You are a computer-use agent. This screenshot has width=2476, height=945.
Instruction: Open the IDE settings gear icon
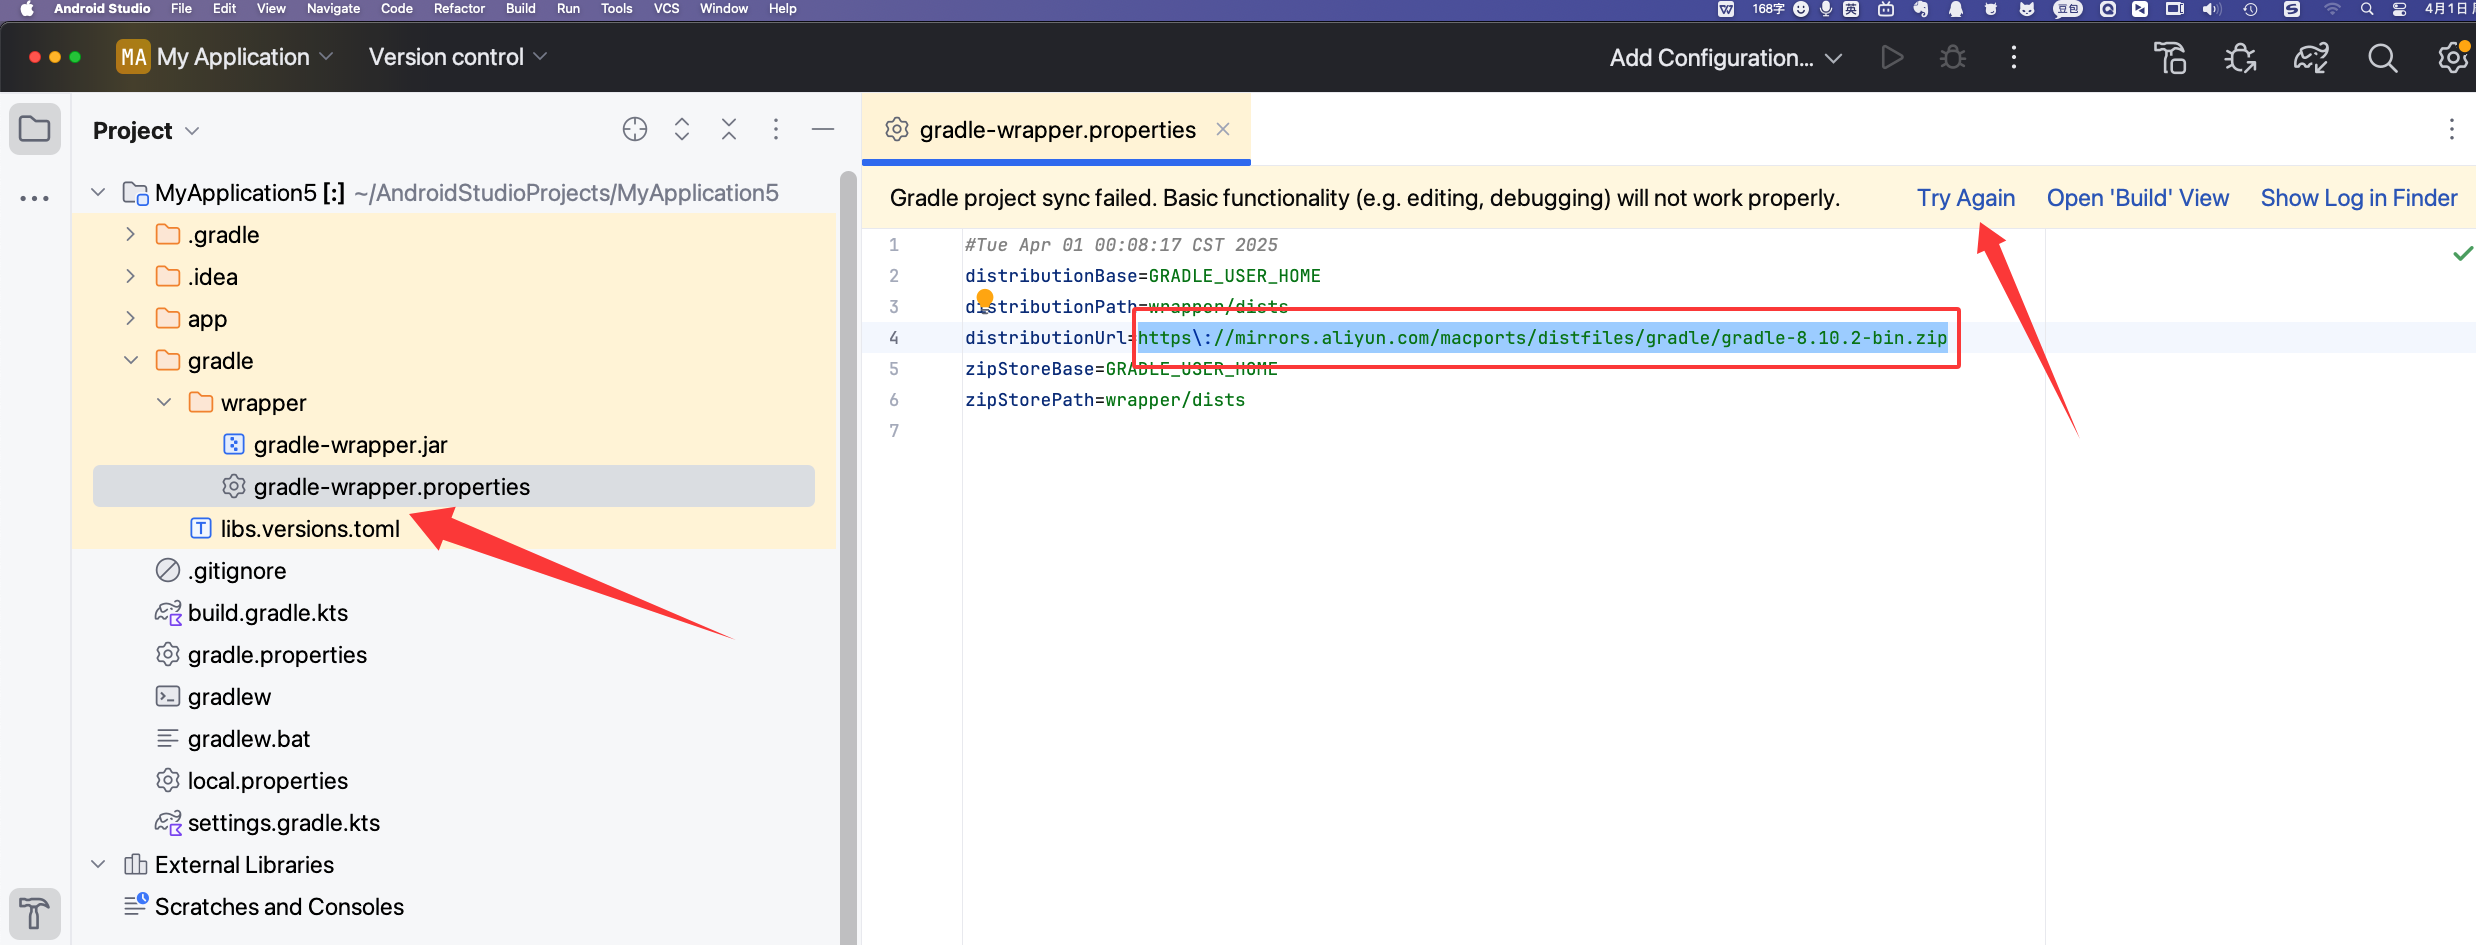(2452, 58)
